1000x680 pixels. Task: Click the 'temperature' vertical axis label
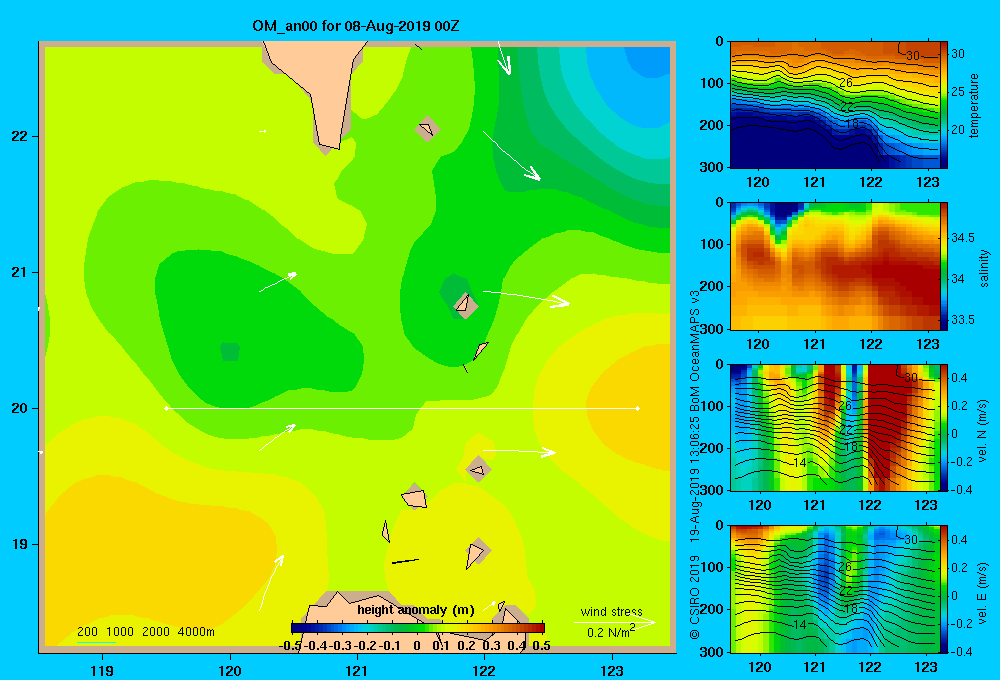pos(974,105)
